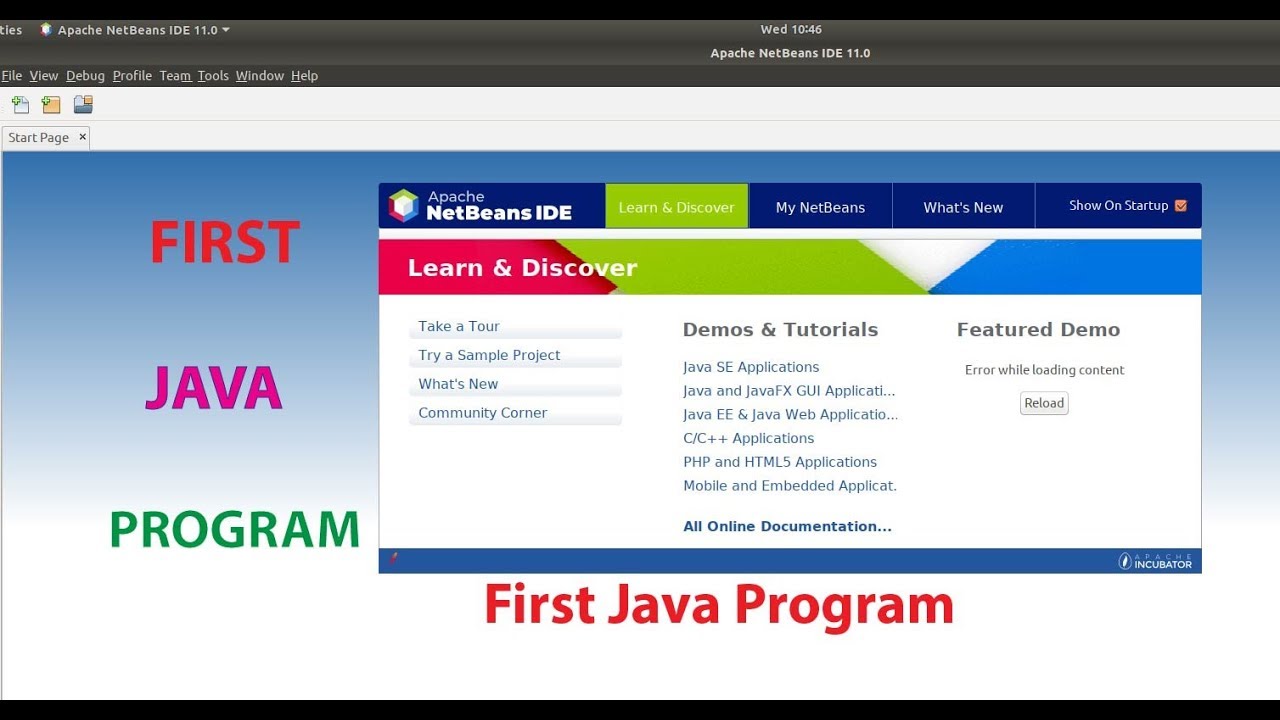Open the Window menu
This screenshot has width=1280, height=720.
point(260,76)
